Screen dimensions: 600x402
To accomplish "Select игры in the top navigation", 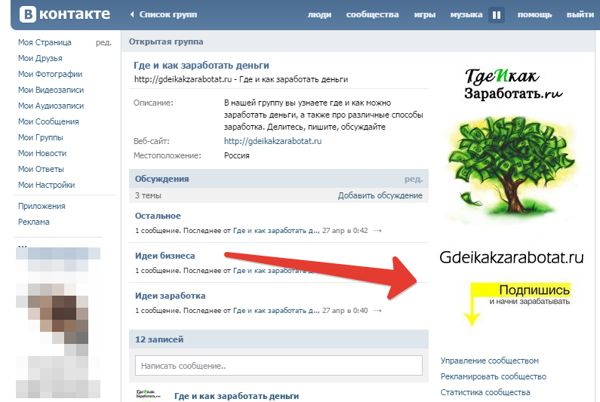I will coord(425,15).
